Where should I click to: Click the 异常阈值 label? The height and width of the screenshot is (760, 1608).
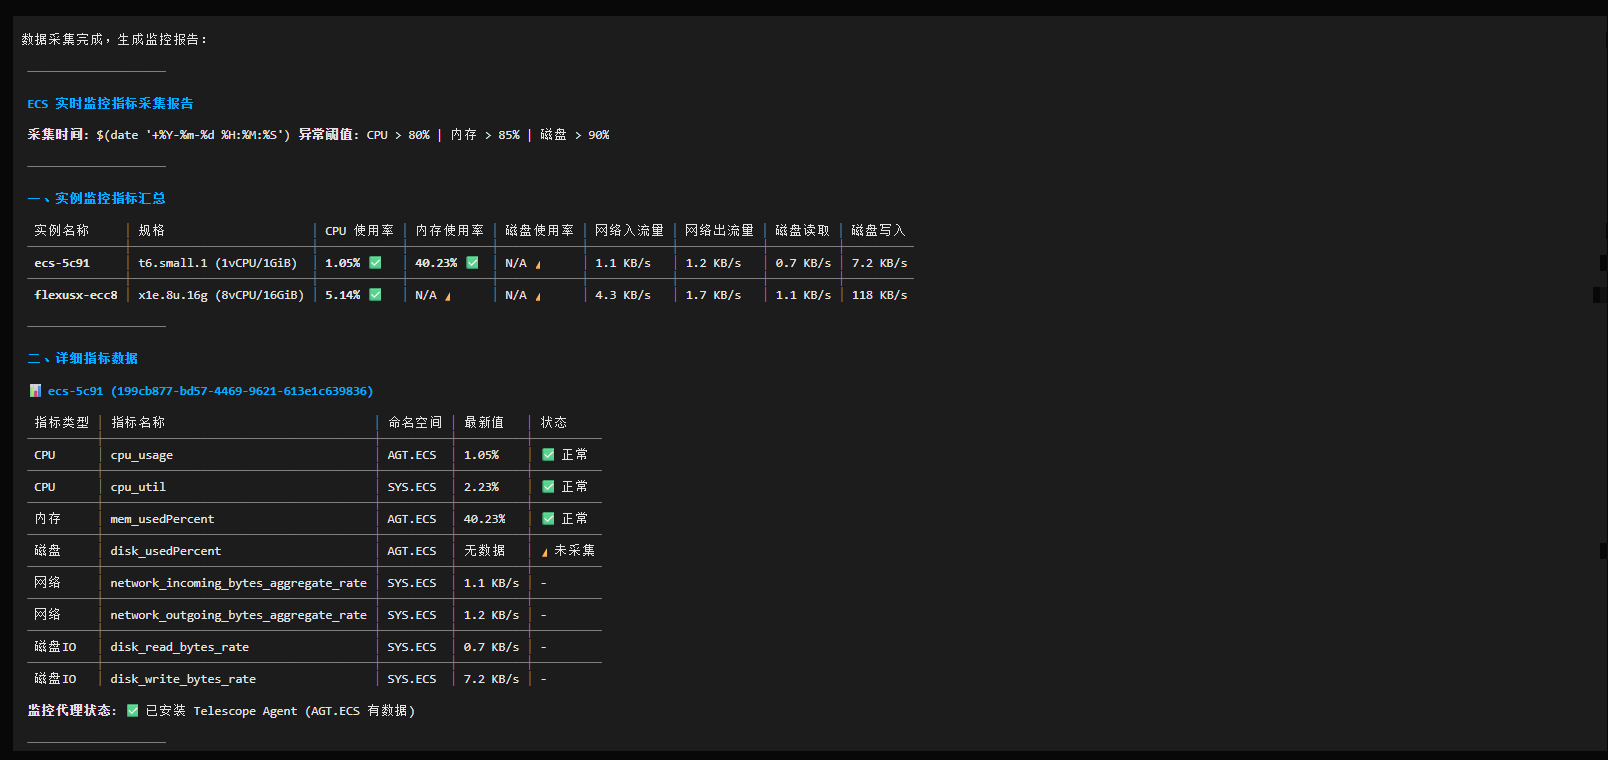(x=327, y=135)
